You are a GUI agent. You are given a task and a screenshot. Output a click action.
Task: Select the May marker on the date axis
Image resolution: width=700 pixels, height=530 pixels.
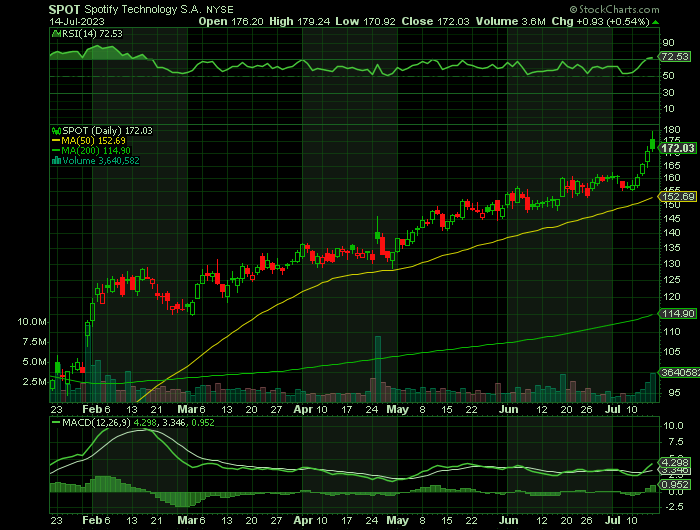tap(398, 409)
